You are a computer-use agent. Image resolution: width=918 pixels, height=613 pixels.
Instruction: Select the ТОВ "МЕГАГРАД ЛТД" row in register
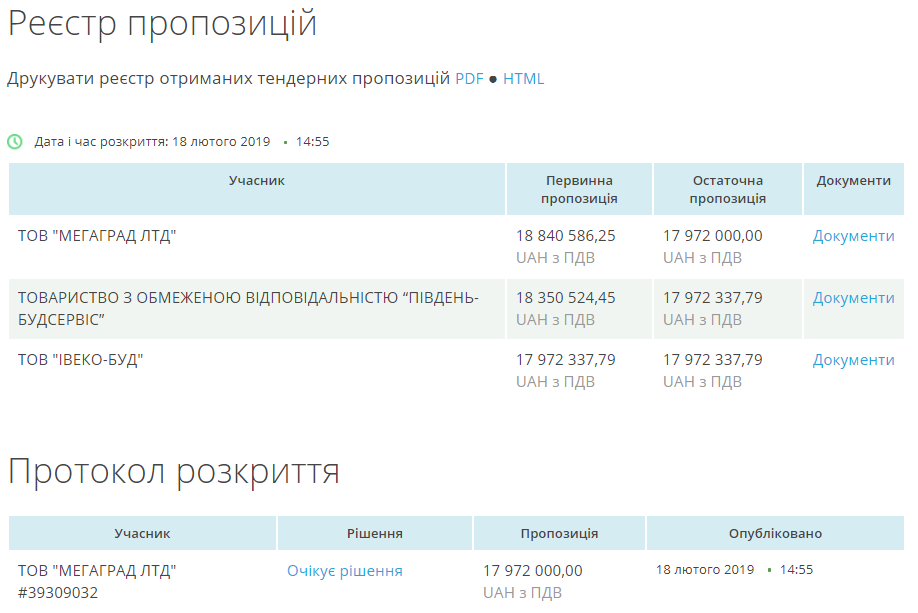coord(97,236)
